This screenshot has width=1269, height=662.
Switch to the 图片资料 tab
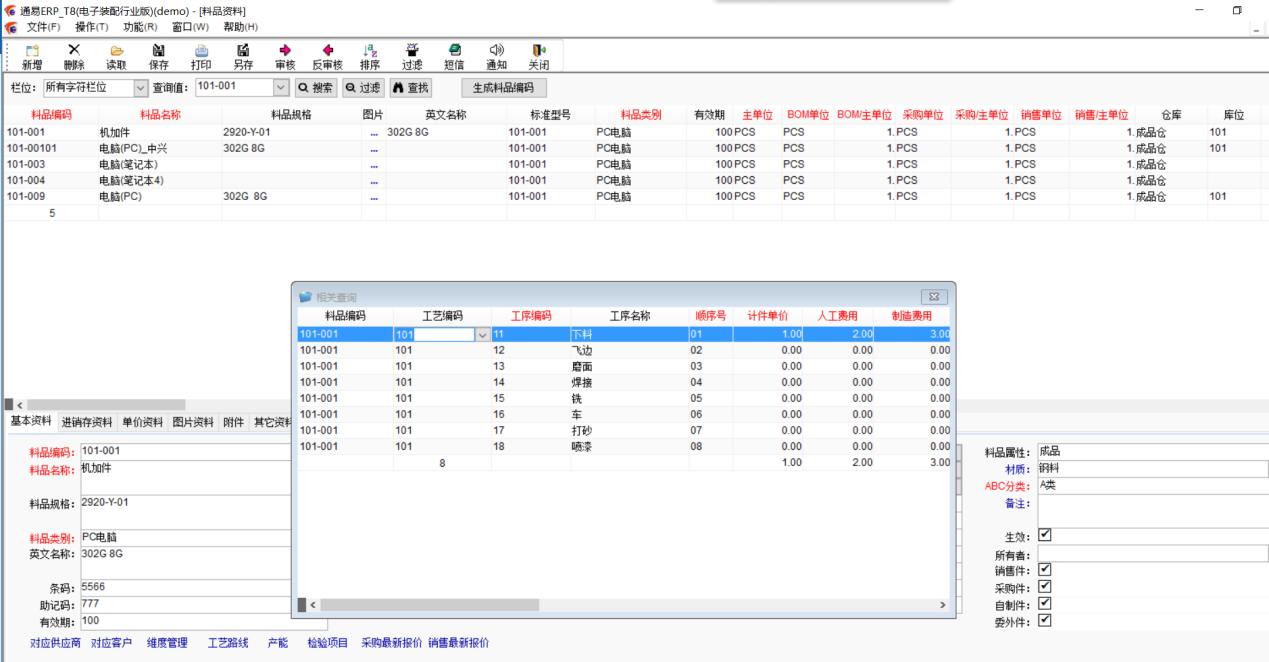[194, 422]
